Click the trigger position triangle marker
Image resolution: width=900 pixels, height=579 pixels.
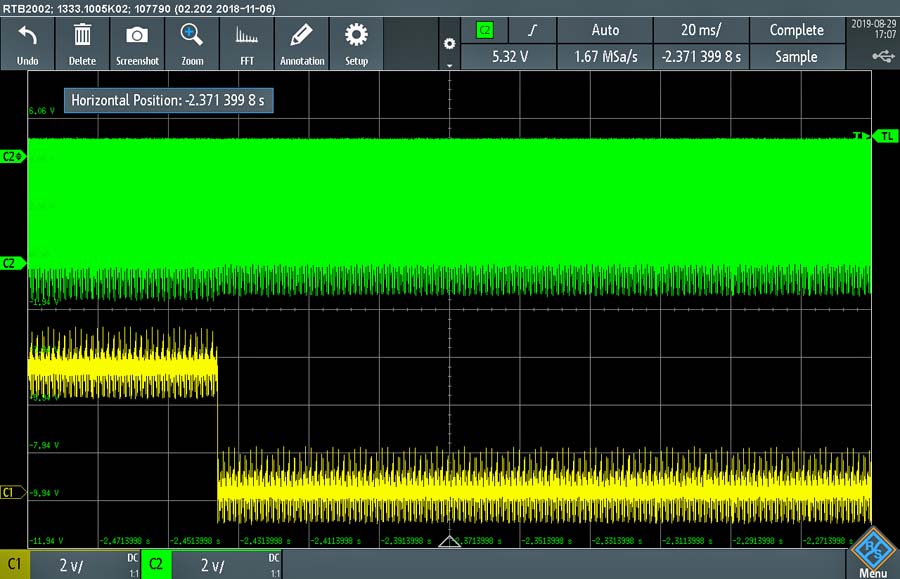click(449, 541)
